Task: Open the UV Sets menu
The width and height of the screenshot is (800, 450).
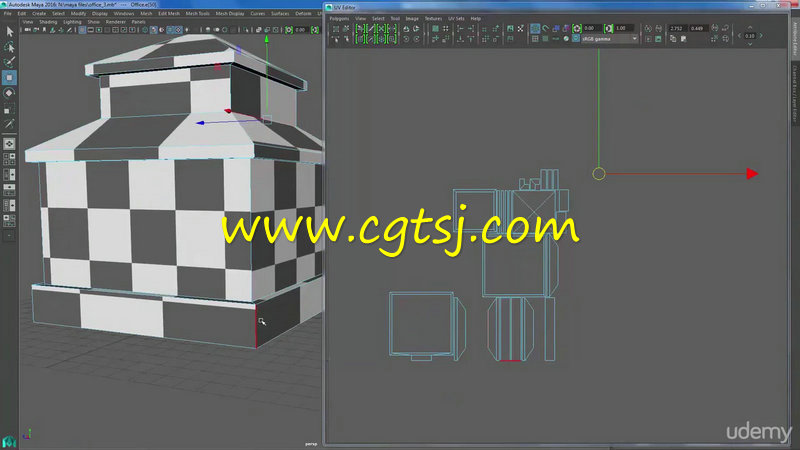Action: [x=456, y=18]
